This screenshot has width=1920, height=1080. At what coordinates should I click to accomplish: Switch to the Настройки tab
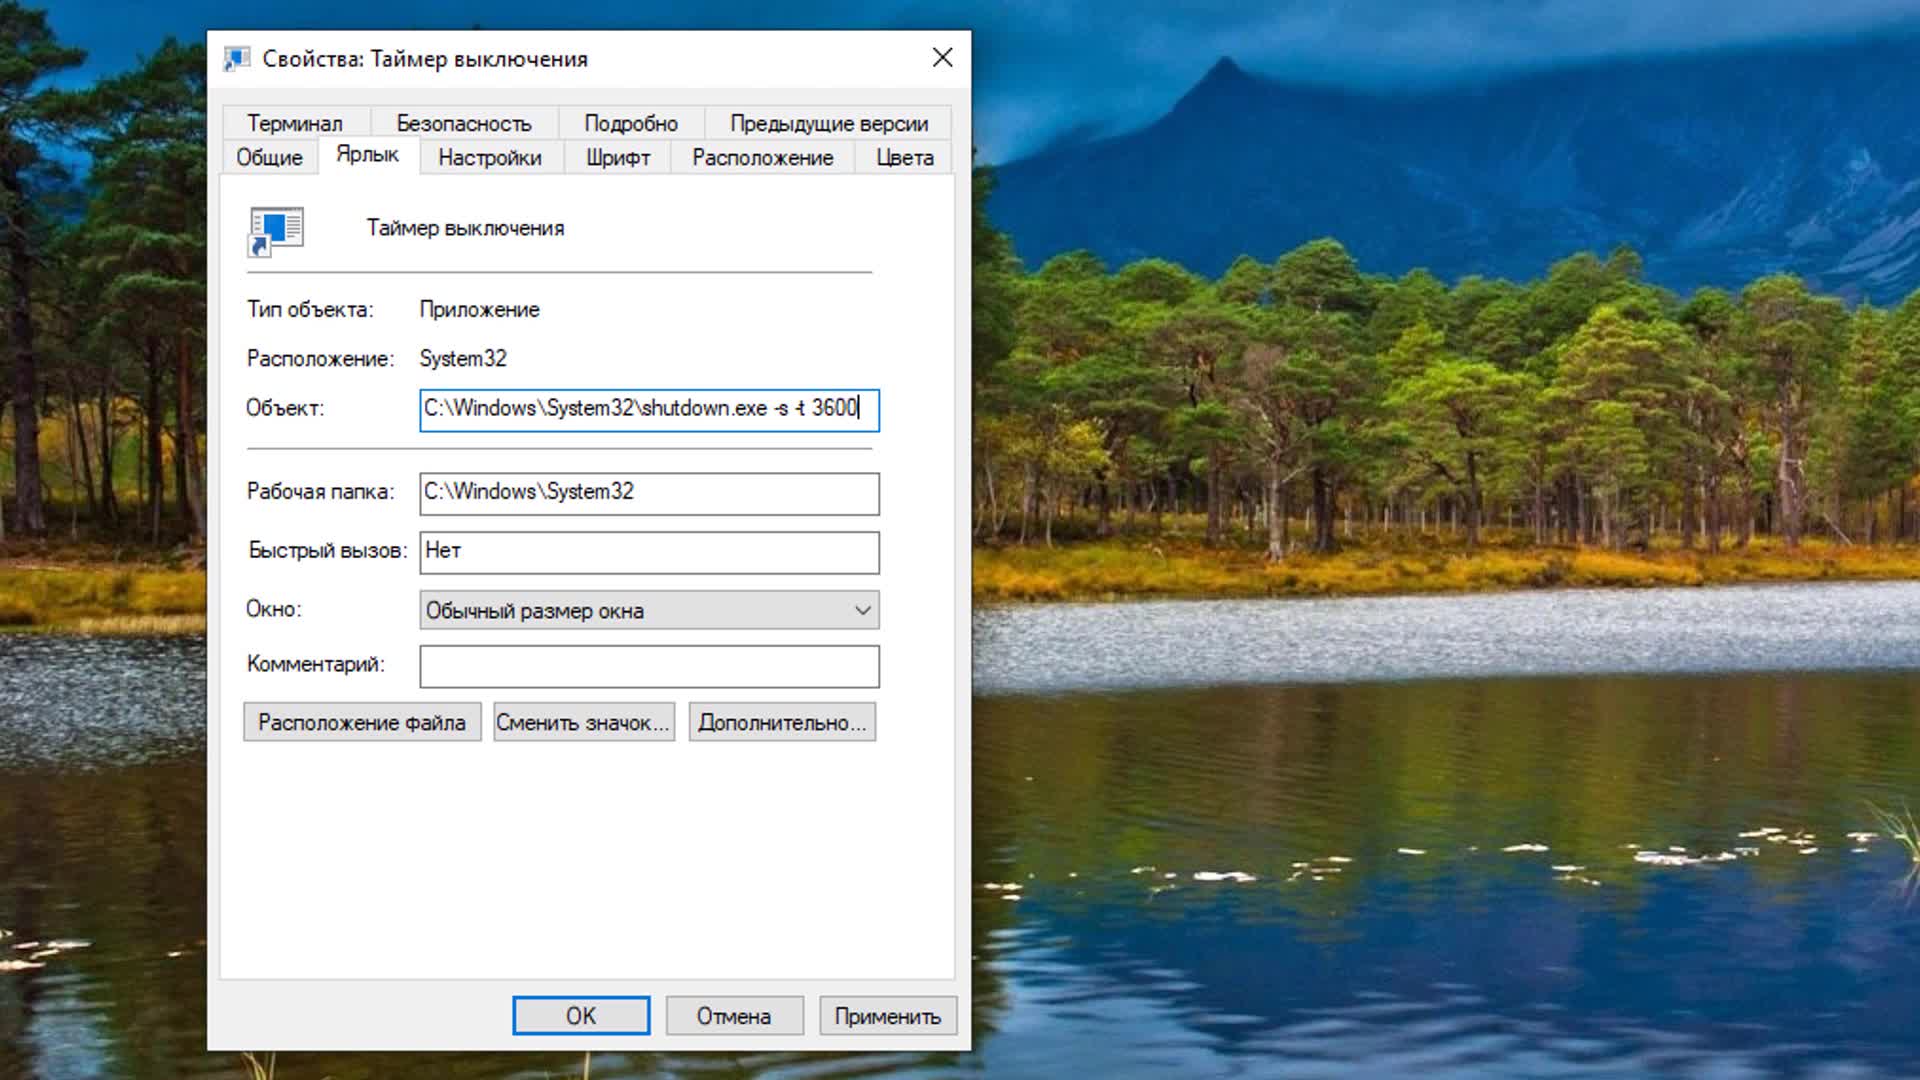point(488,157)
